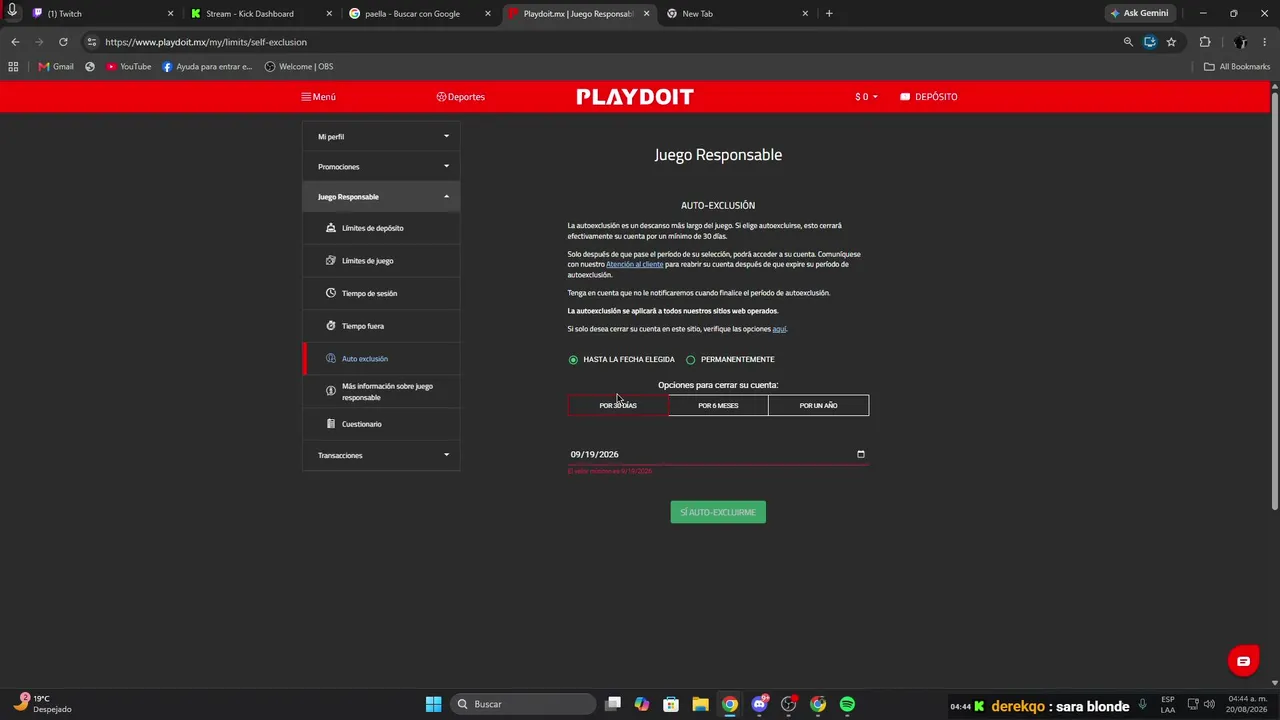Bookmark this page with the star icon

[1171, 42]
